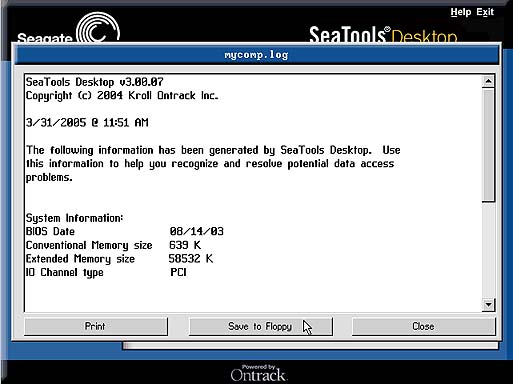
Task: Click the value '58532 K'
Action: coord(191,259)
